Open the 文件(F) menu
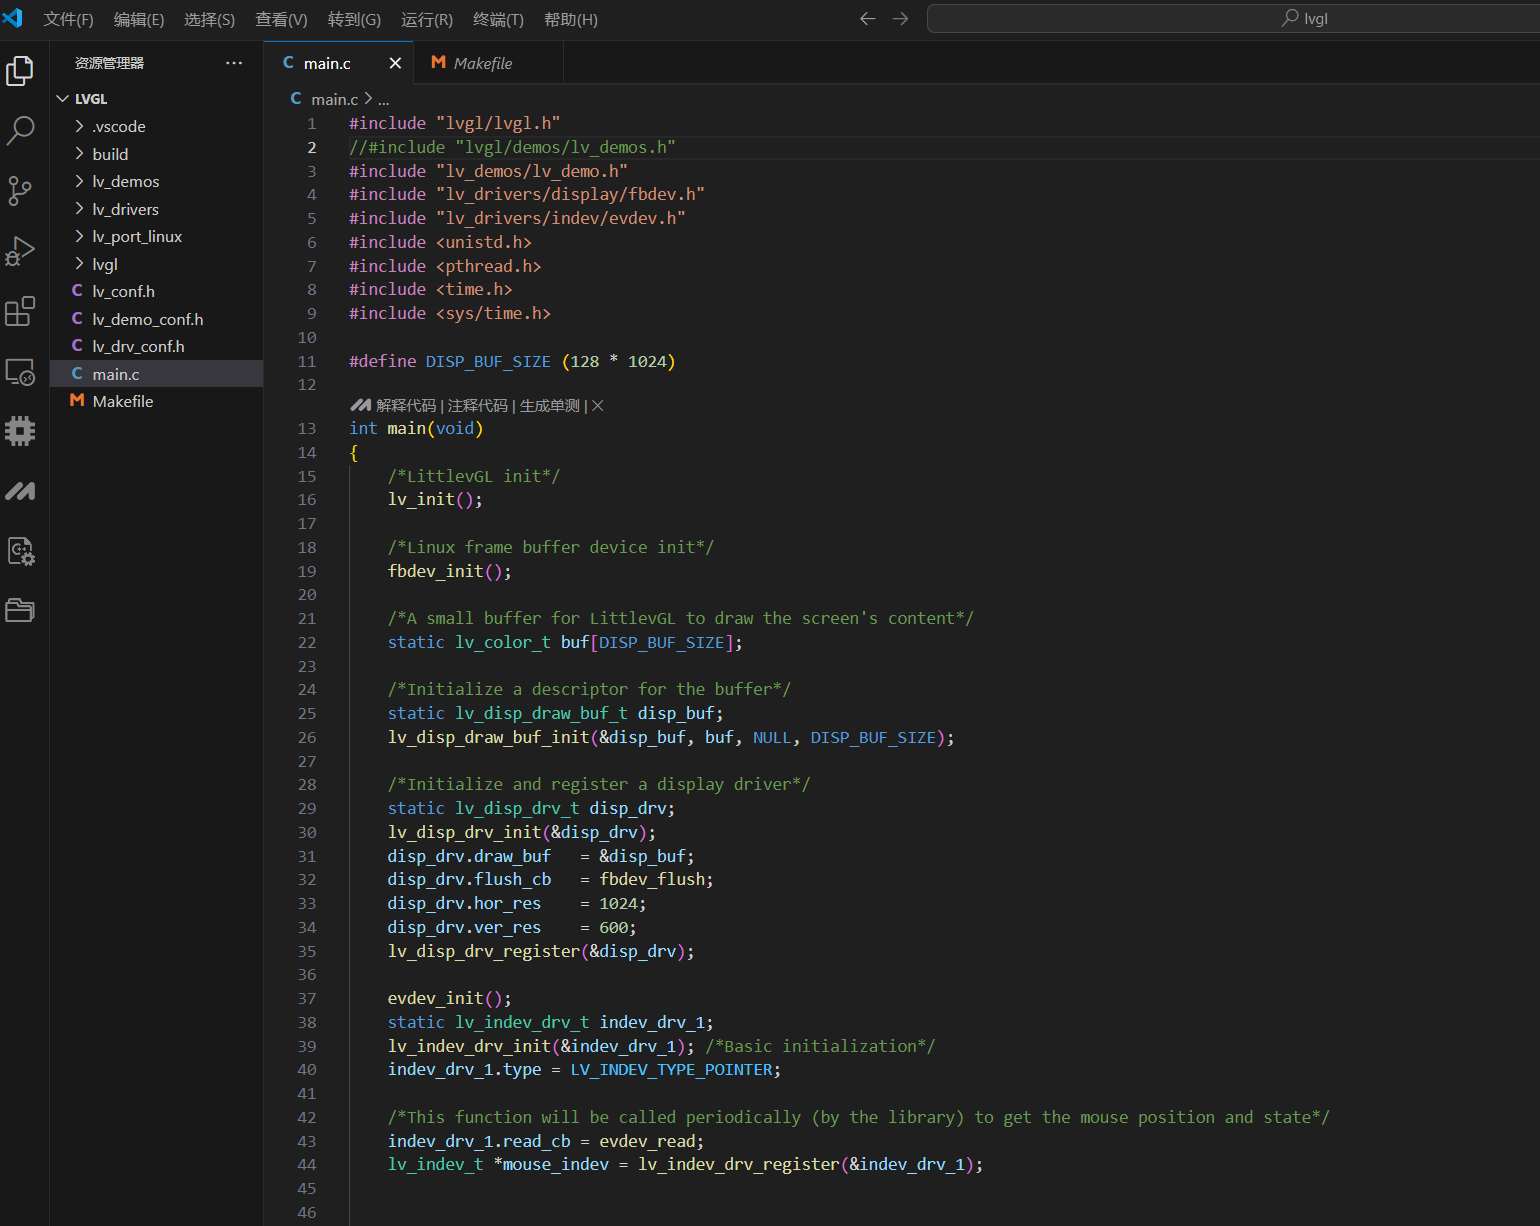The image size is (1540, 1226). point(68,19)
